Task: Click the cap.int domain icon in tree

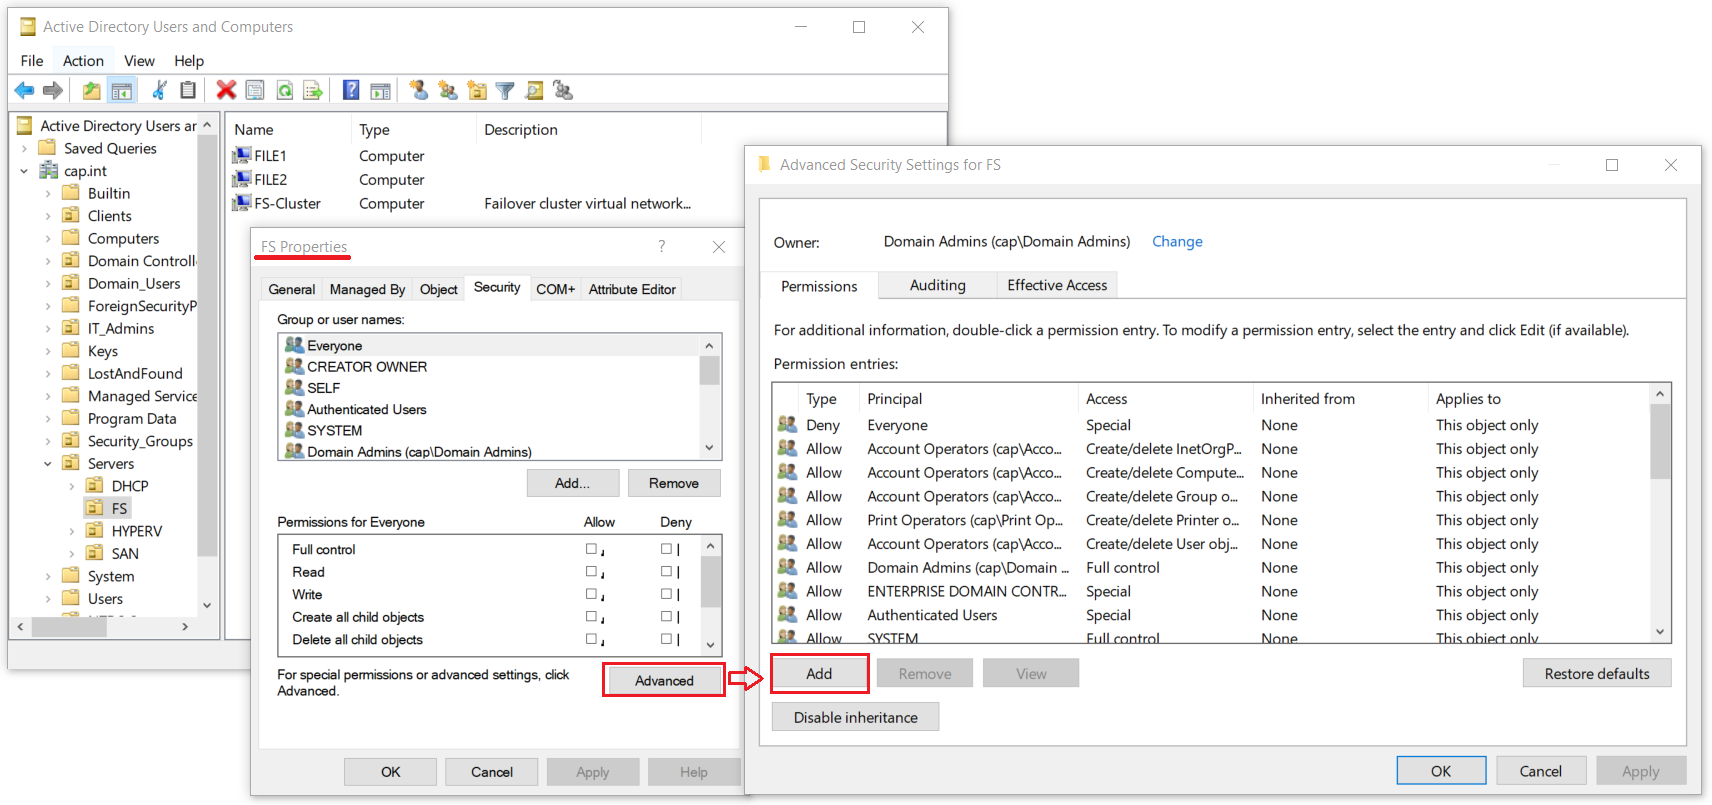Action: pyautogui.click(x=48, y=171)
